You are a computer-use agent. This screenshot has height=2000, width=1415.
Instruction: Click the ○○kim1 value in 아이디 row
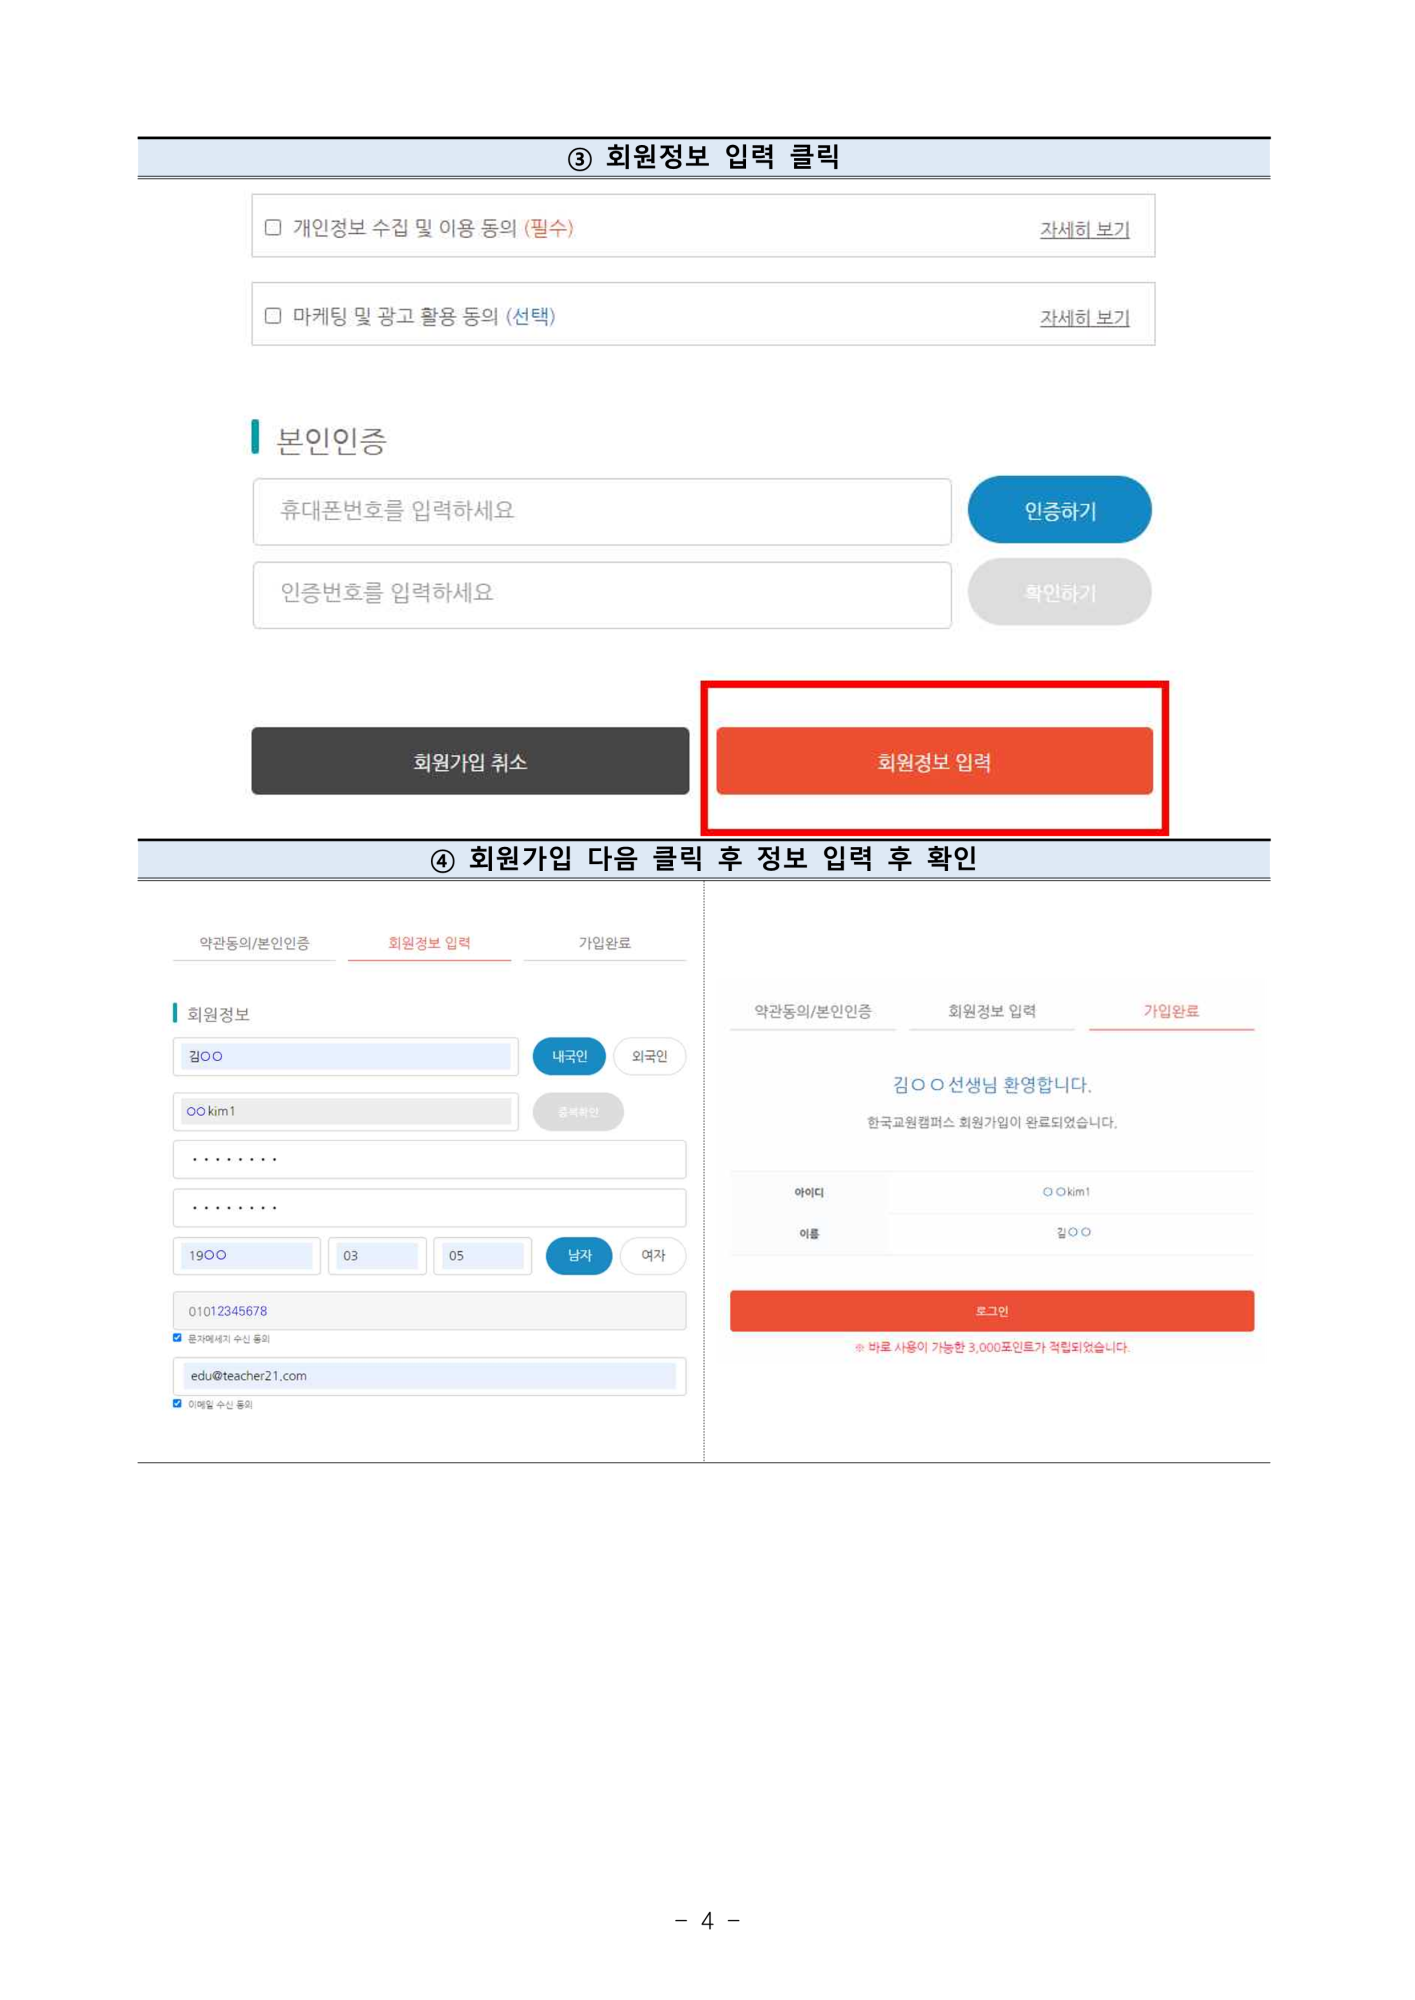[1067, 1192]
